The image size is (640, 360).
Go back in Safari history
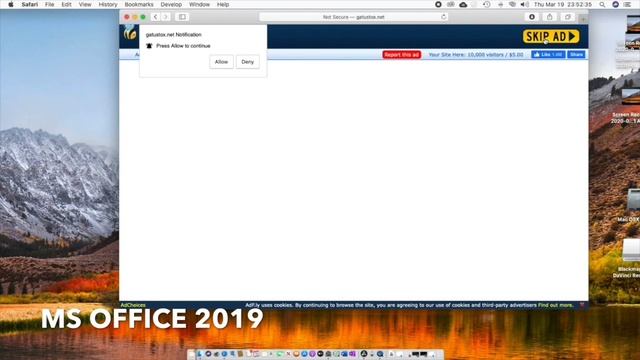[155, 17]
